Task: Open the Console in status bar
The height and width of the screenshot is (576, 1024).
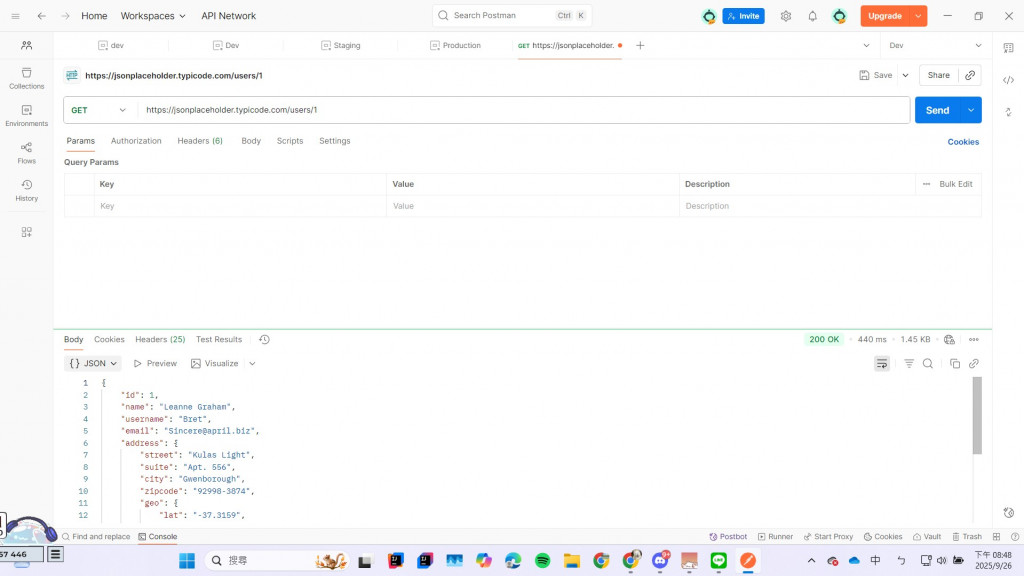Action: 157,537
